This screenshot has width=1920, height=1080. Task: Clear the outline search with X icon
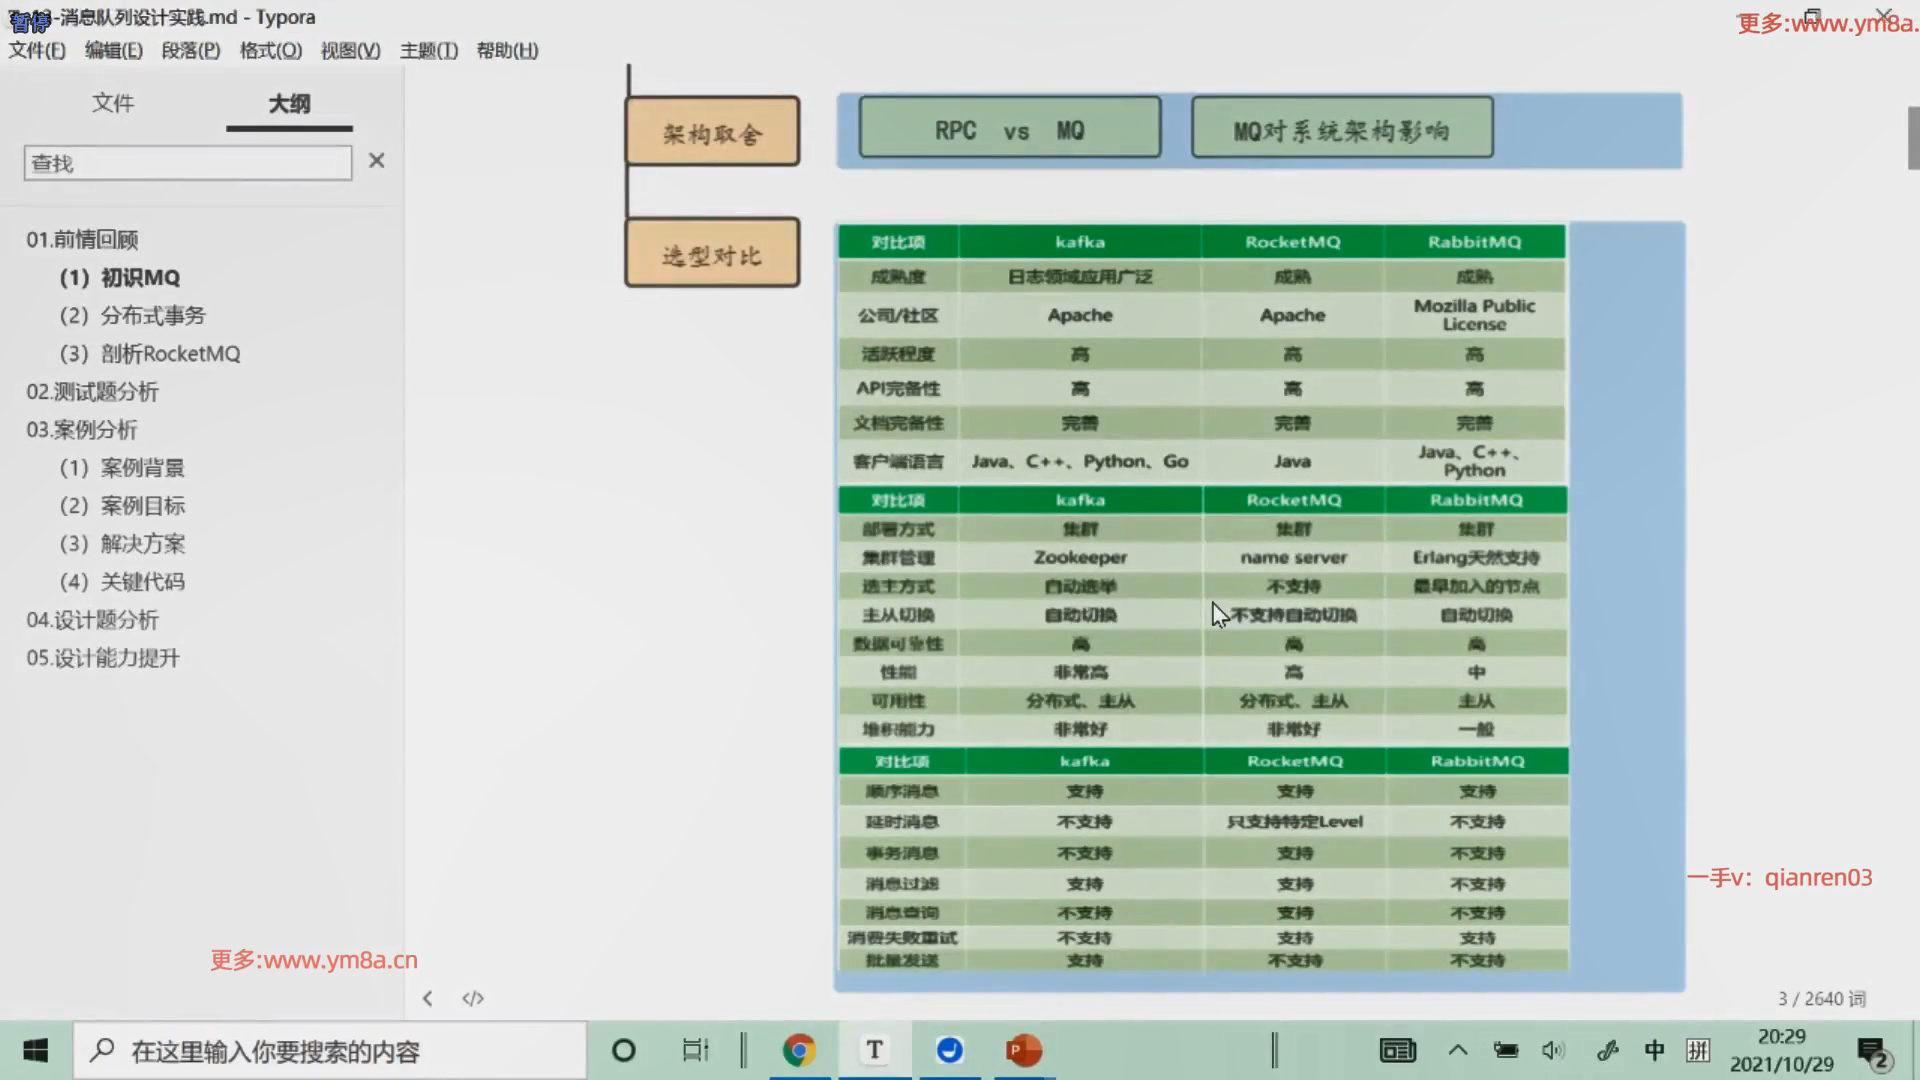(x=376, y=161)
